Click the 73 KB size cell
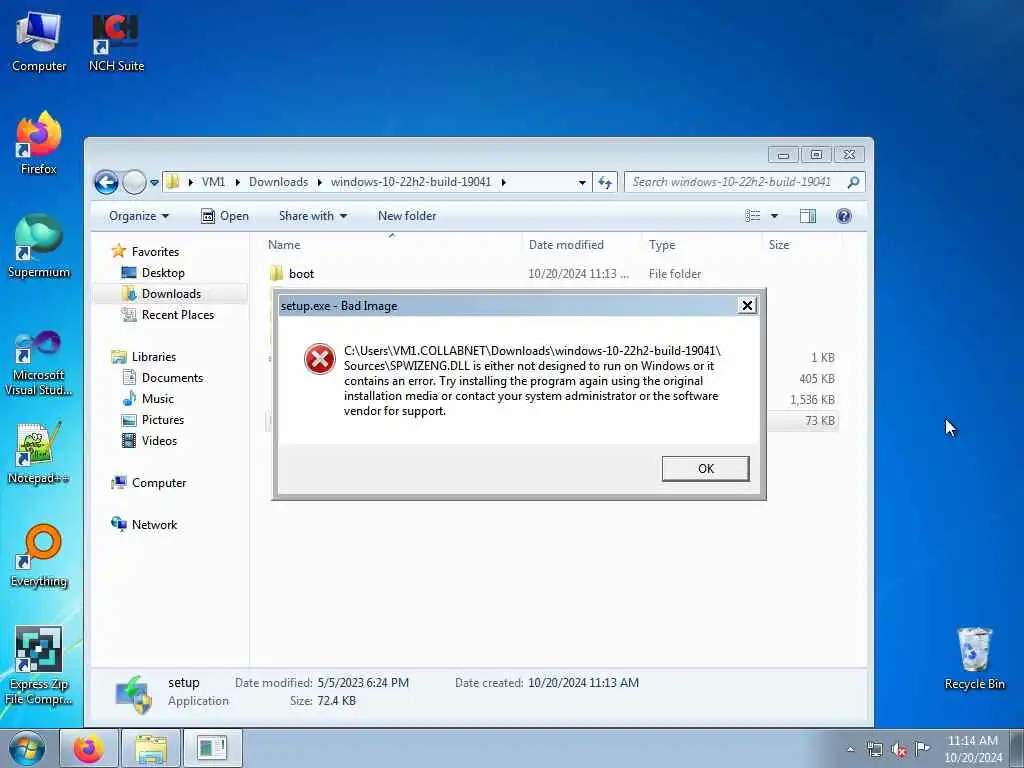Screen dimensions: 1024x768 point(819,421)
